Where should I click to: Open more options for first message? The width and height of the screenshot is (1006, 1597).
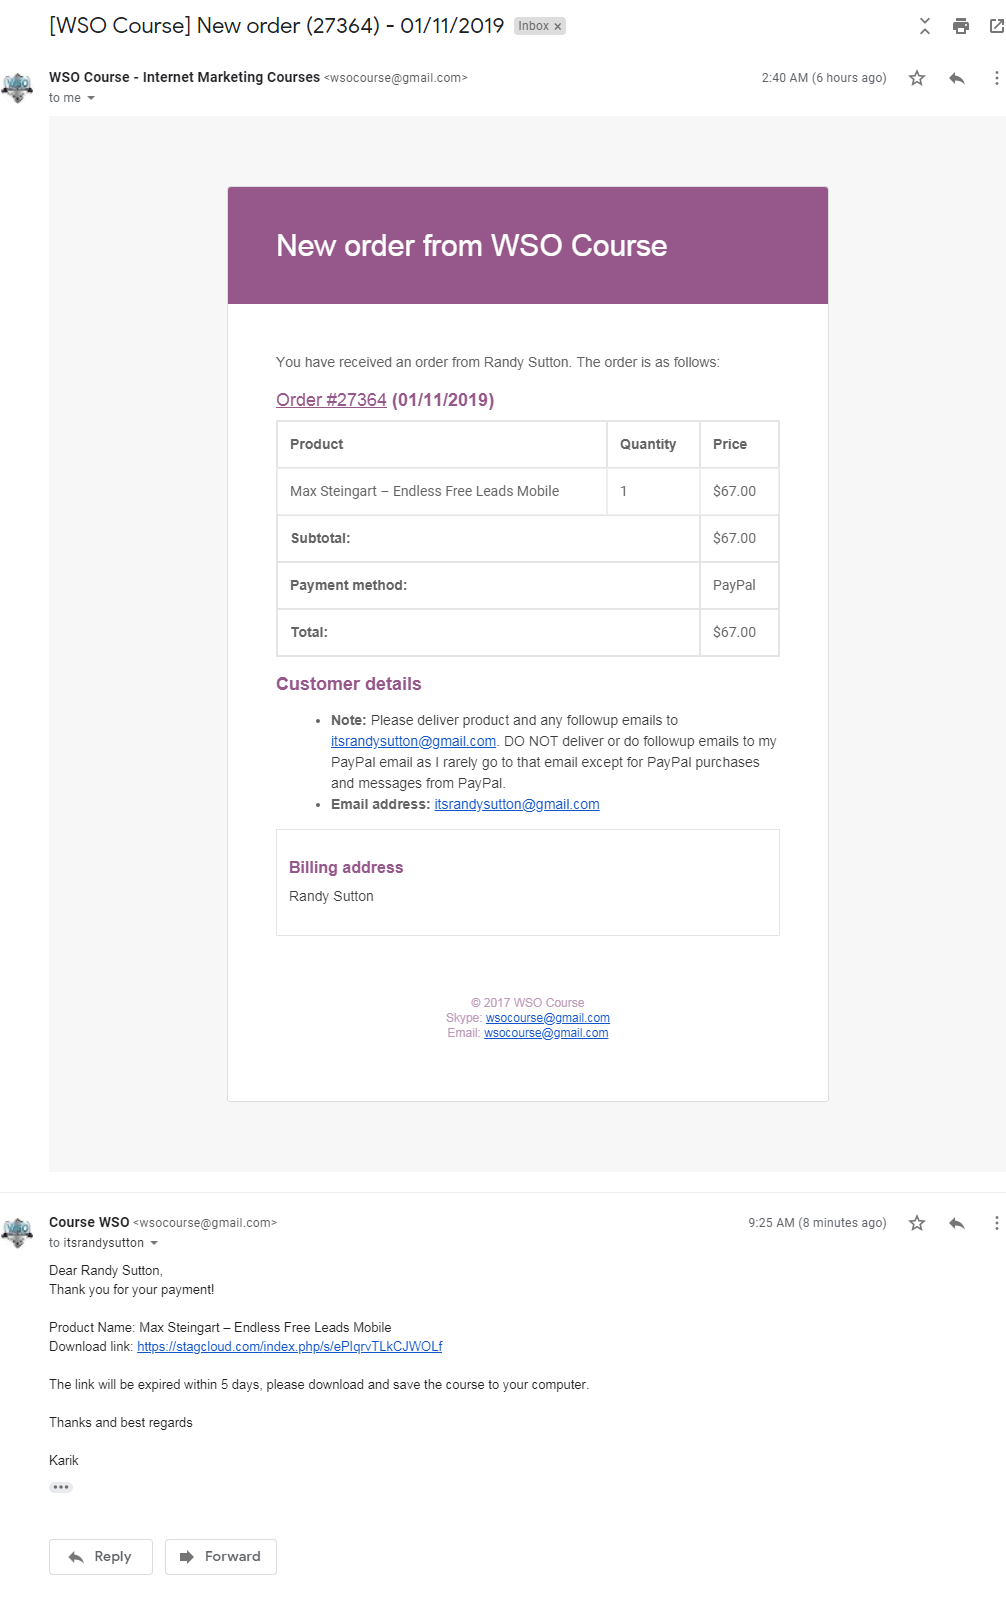pos(996,78)
